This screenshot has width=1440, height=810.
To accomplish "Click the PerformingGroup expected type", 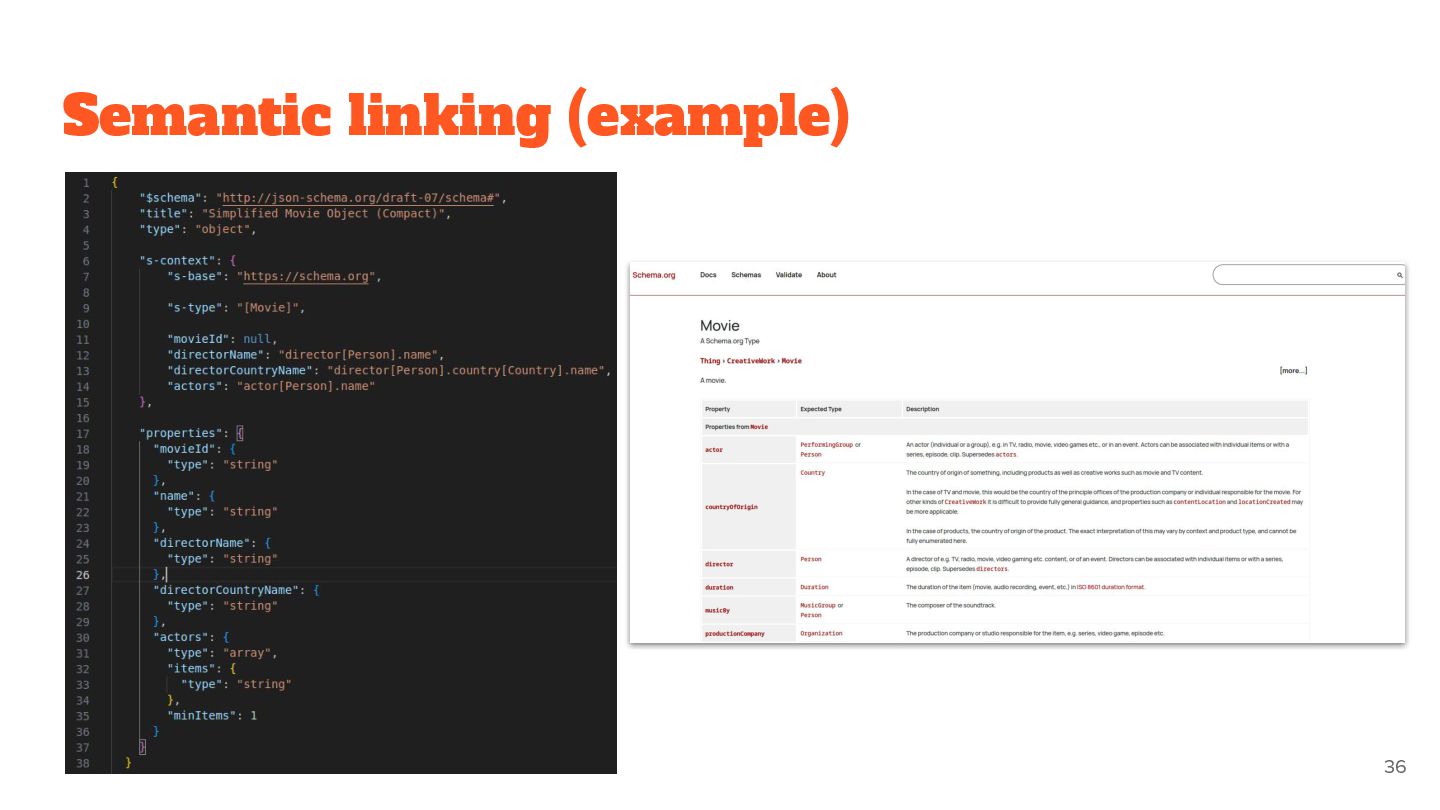I will click(826, 444).
